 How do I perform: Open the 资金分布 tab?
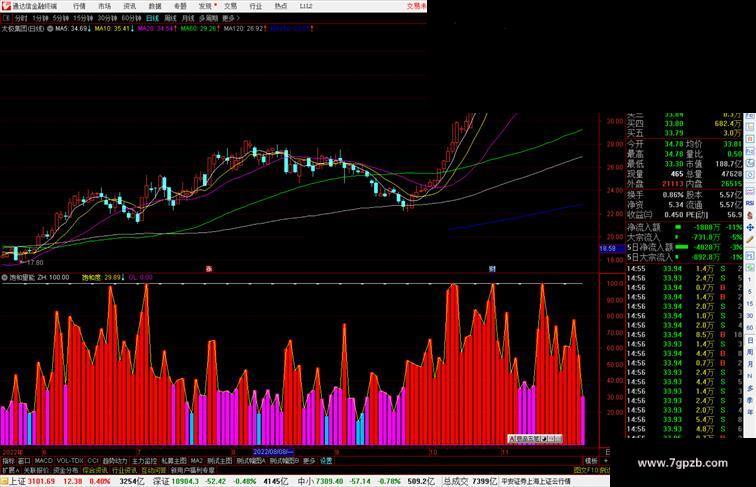click(x=66, y=470)
